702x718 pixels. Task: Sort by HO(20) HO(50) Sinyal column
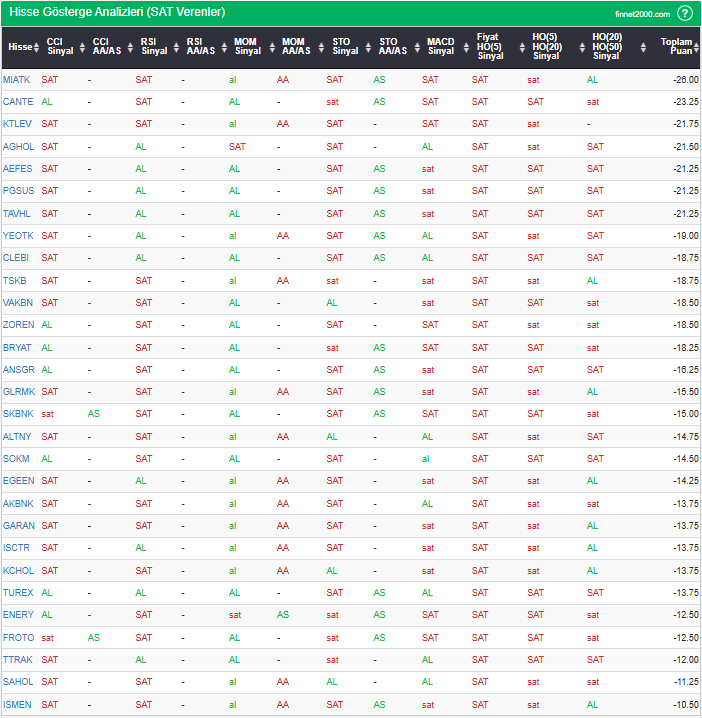pos(606,47)
